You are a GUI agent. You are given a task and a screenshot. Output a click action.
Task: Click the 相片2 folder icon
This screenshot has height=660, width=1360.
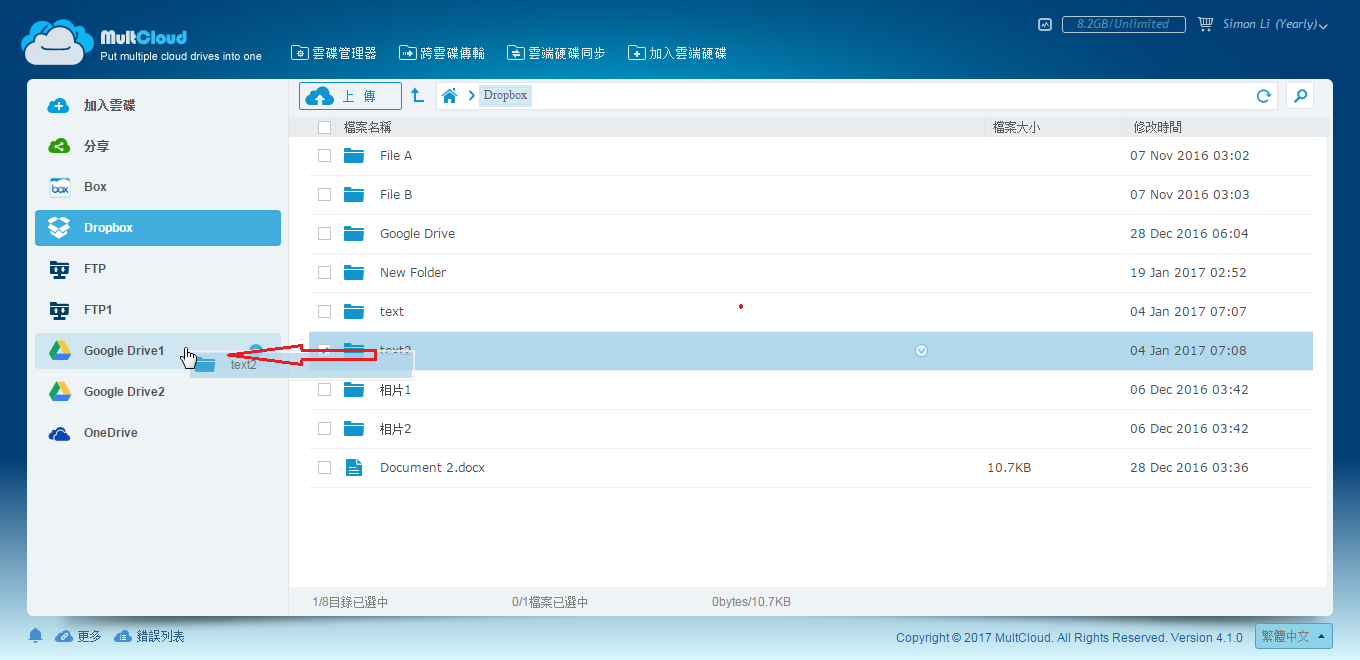pyautogui.click(x=354, y=428)
